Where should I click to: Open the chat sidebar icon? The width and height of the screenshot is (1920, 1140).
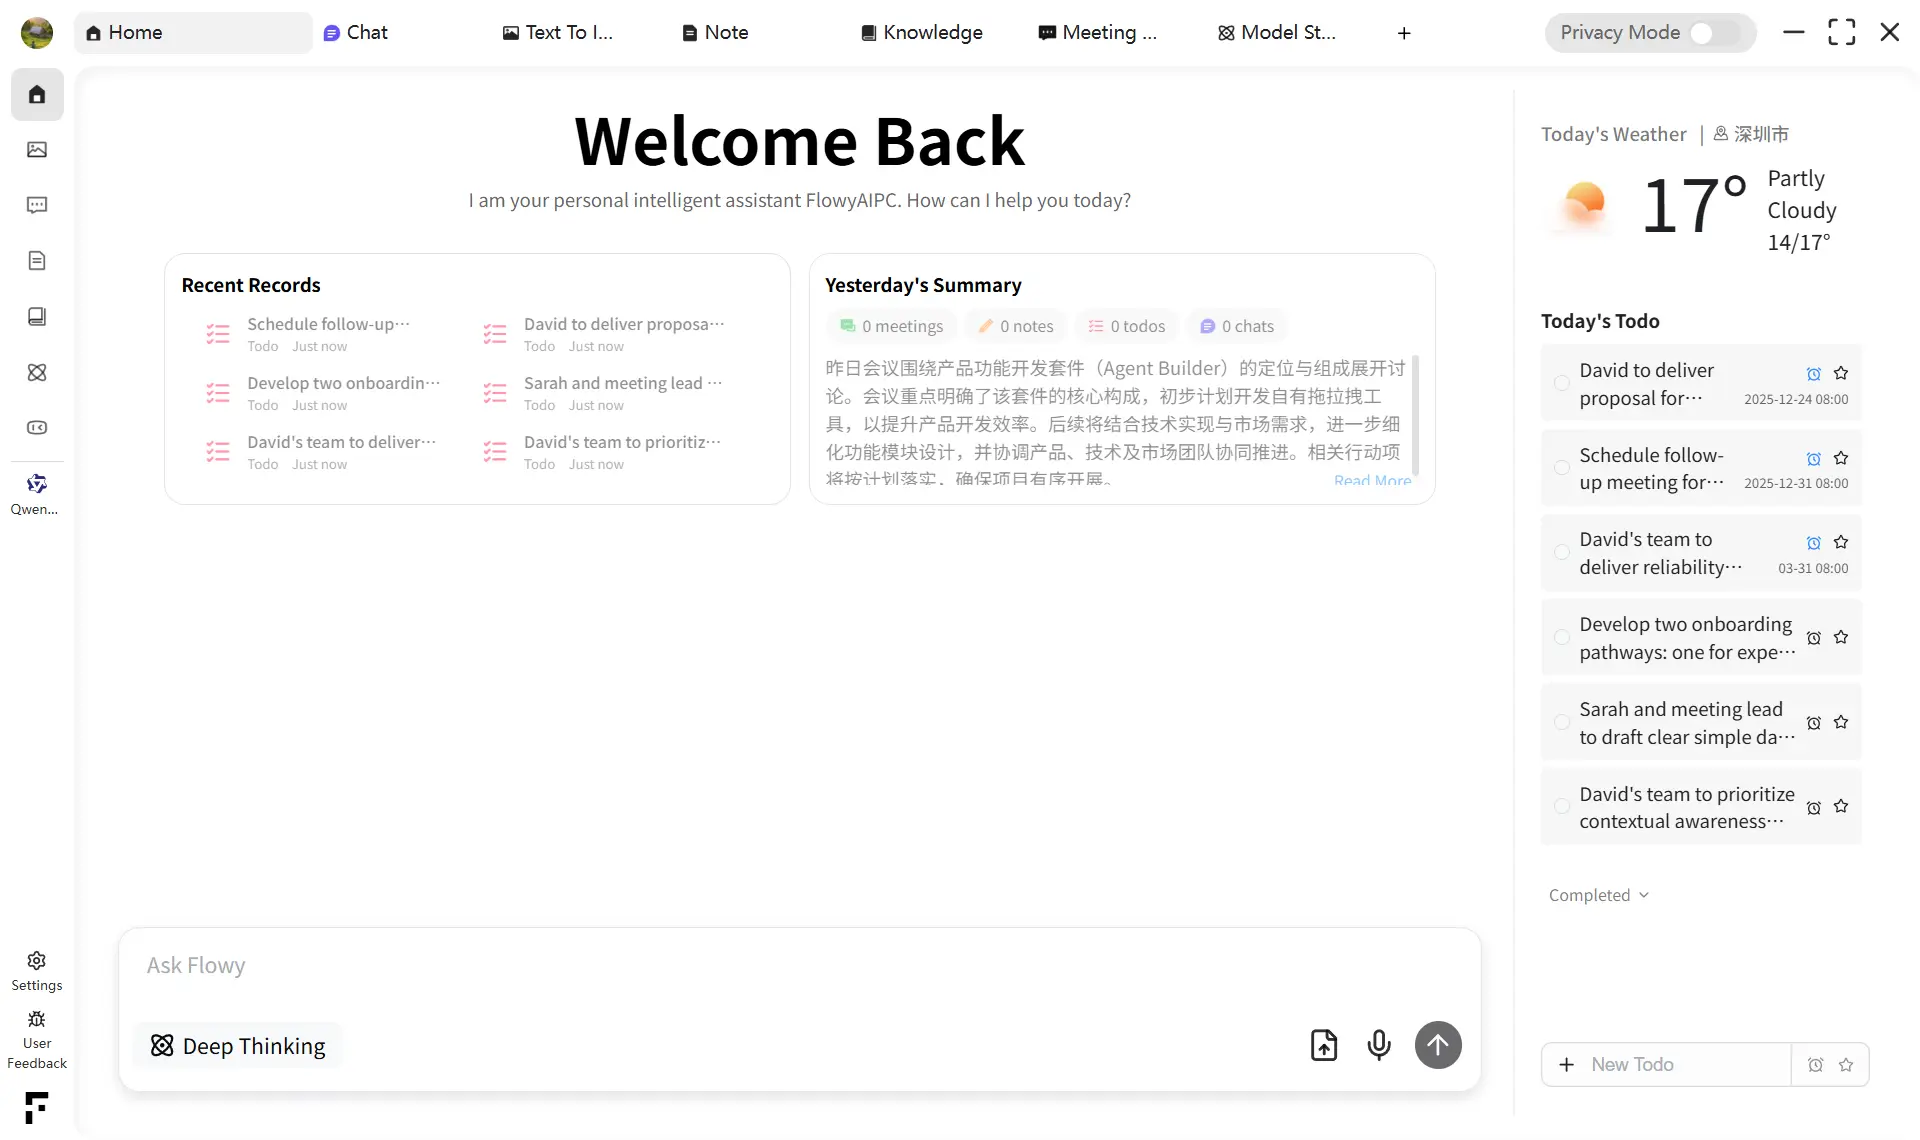(37, 205)
